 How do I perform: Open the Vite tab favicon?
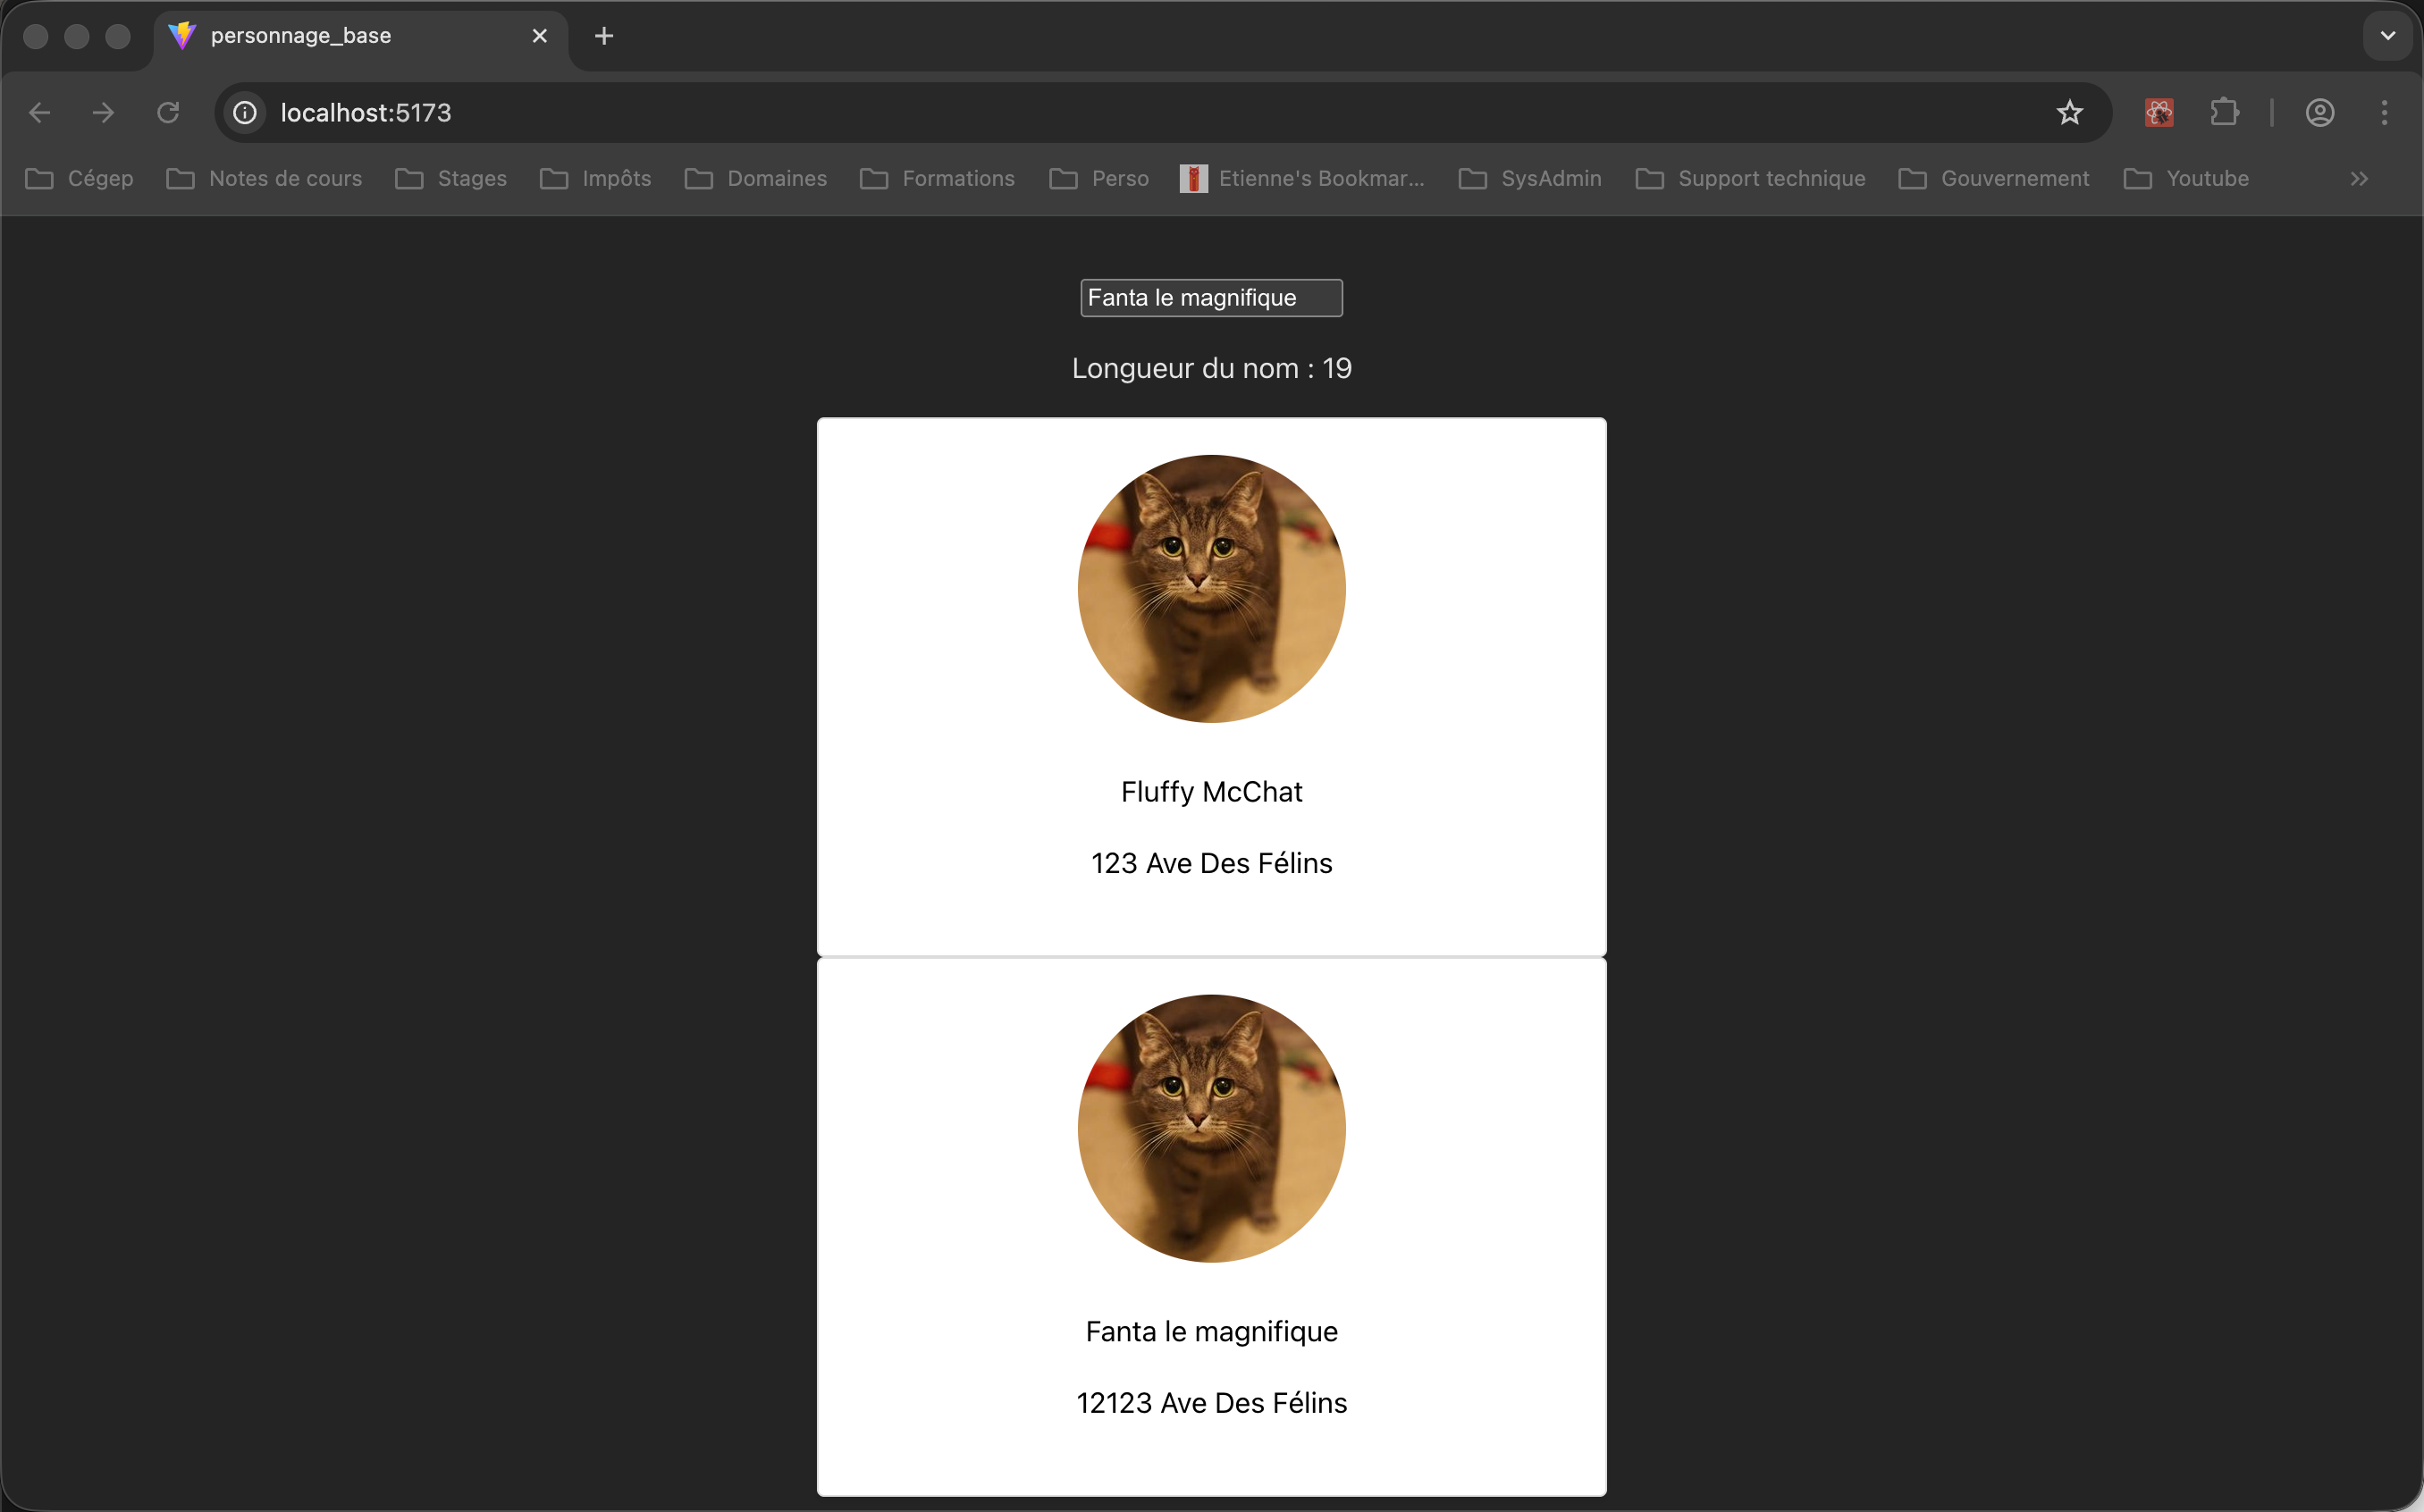(182, 35)
